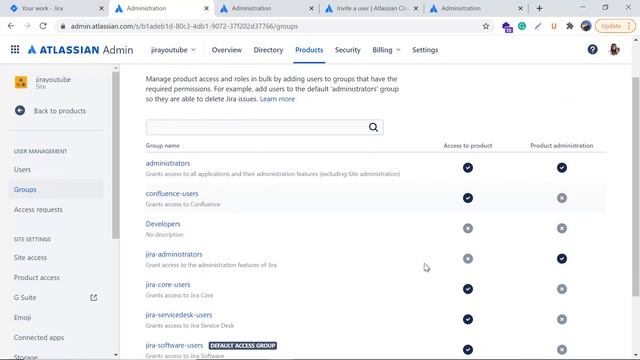
Task: Toggle Product administration for jira-core-users
Action: coord(562,289)
